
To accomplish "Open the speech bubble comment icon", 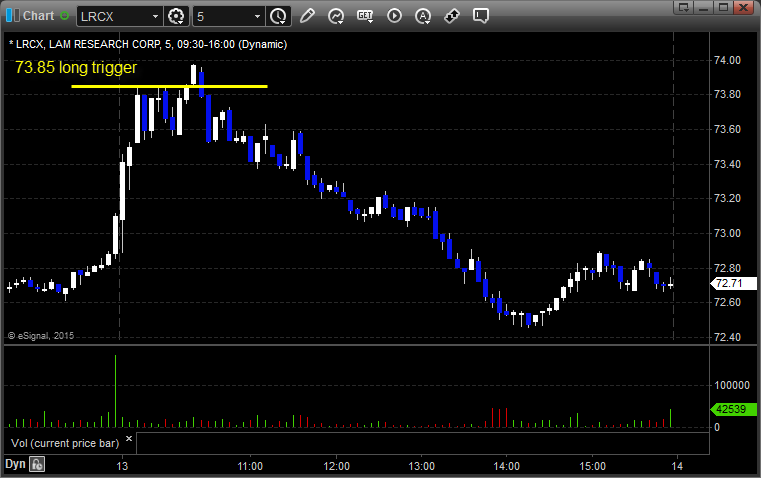I will pos(481,16).
